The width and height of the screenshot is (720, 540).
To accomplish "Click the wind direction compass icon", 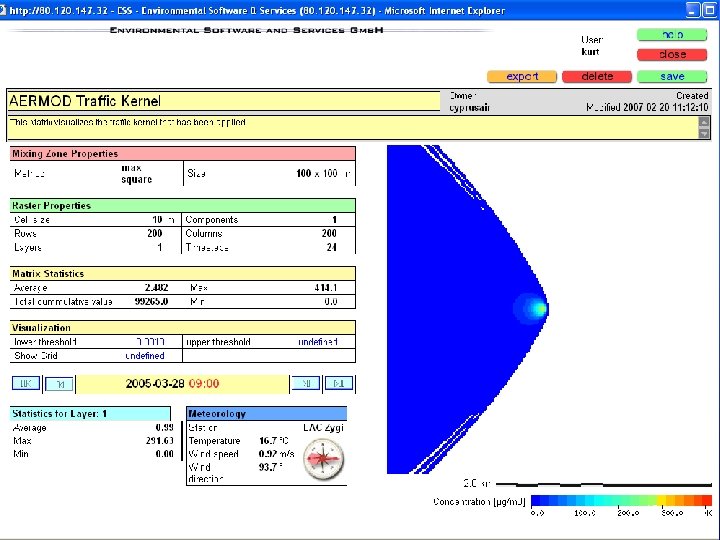I will coord(323,459).
